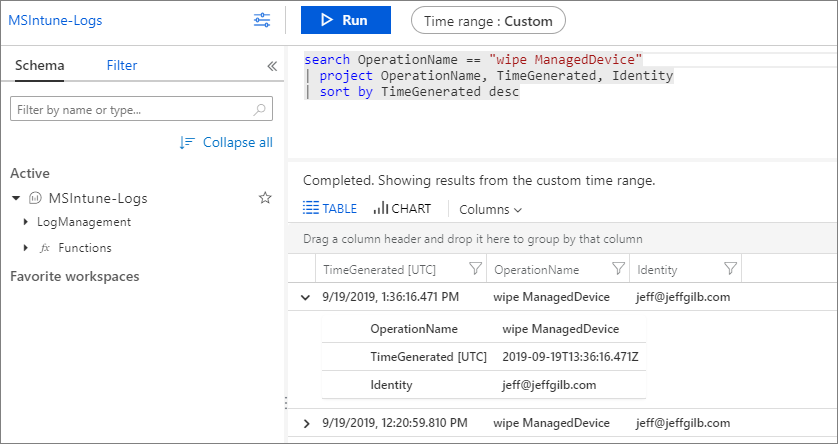
Task: Open the query settings sliders icon
Action: coord(262,21)
